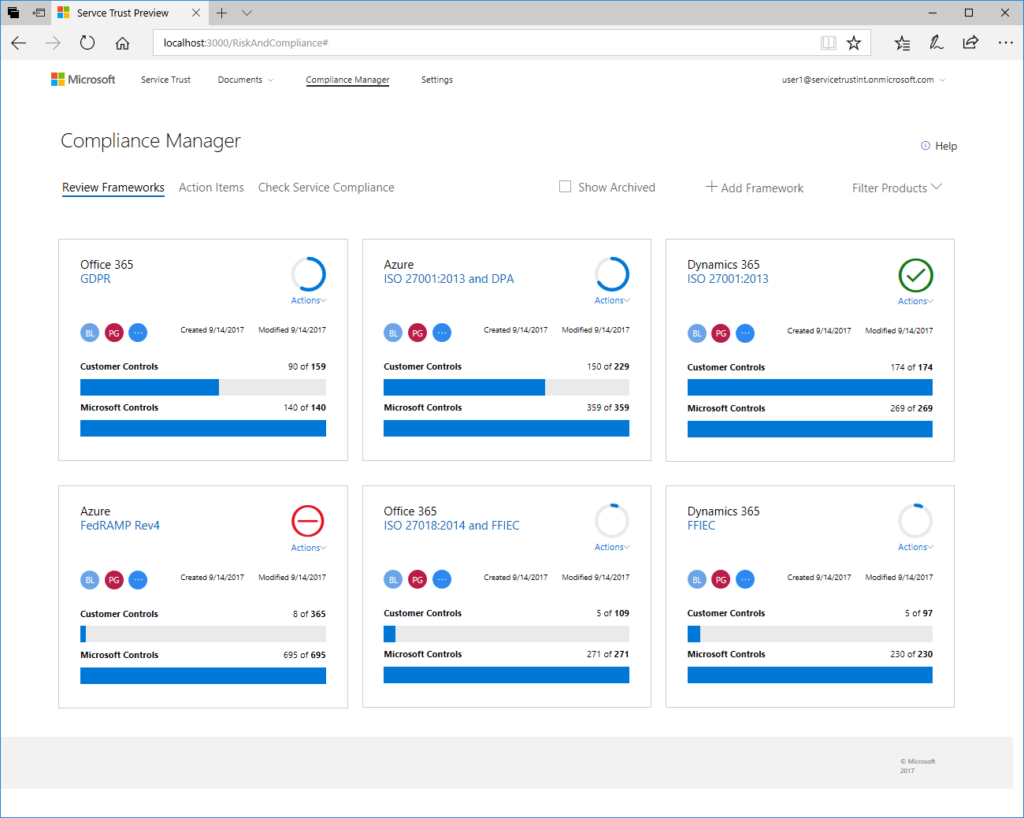Click the ellipsis avatar on Dynamics 365 FFIEC card
The width and height of the screenshot is (1024, 818).
[745, 579]
